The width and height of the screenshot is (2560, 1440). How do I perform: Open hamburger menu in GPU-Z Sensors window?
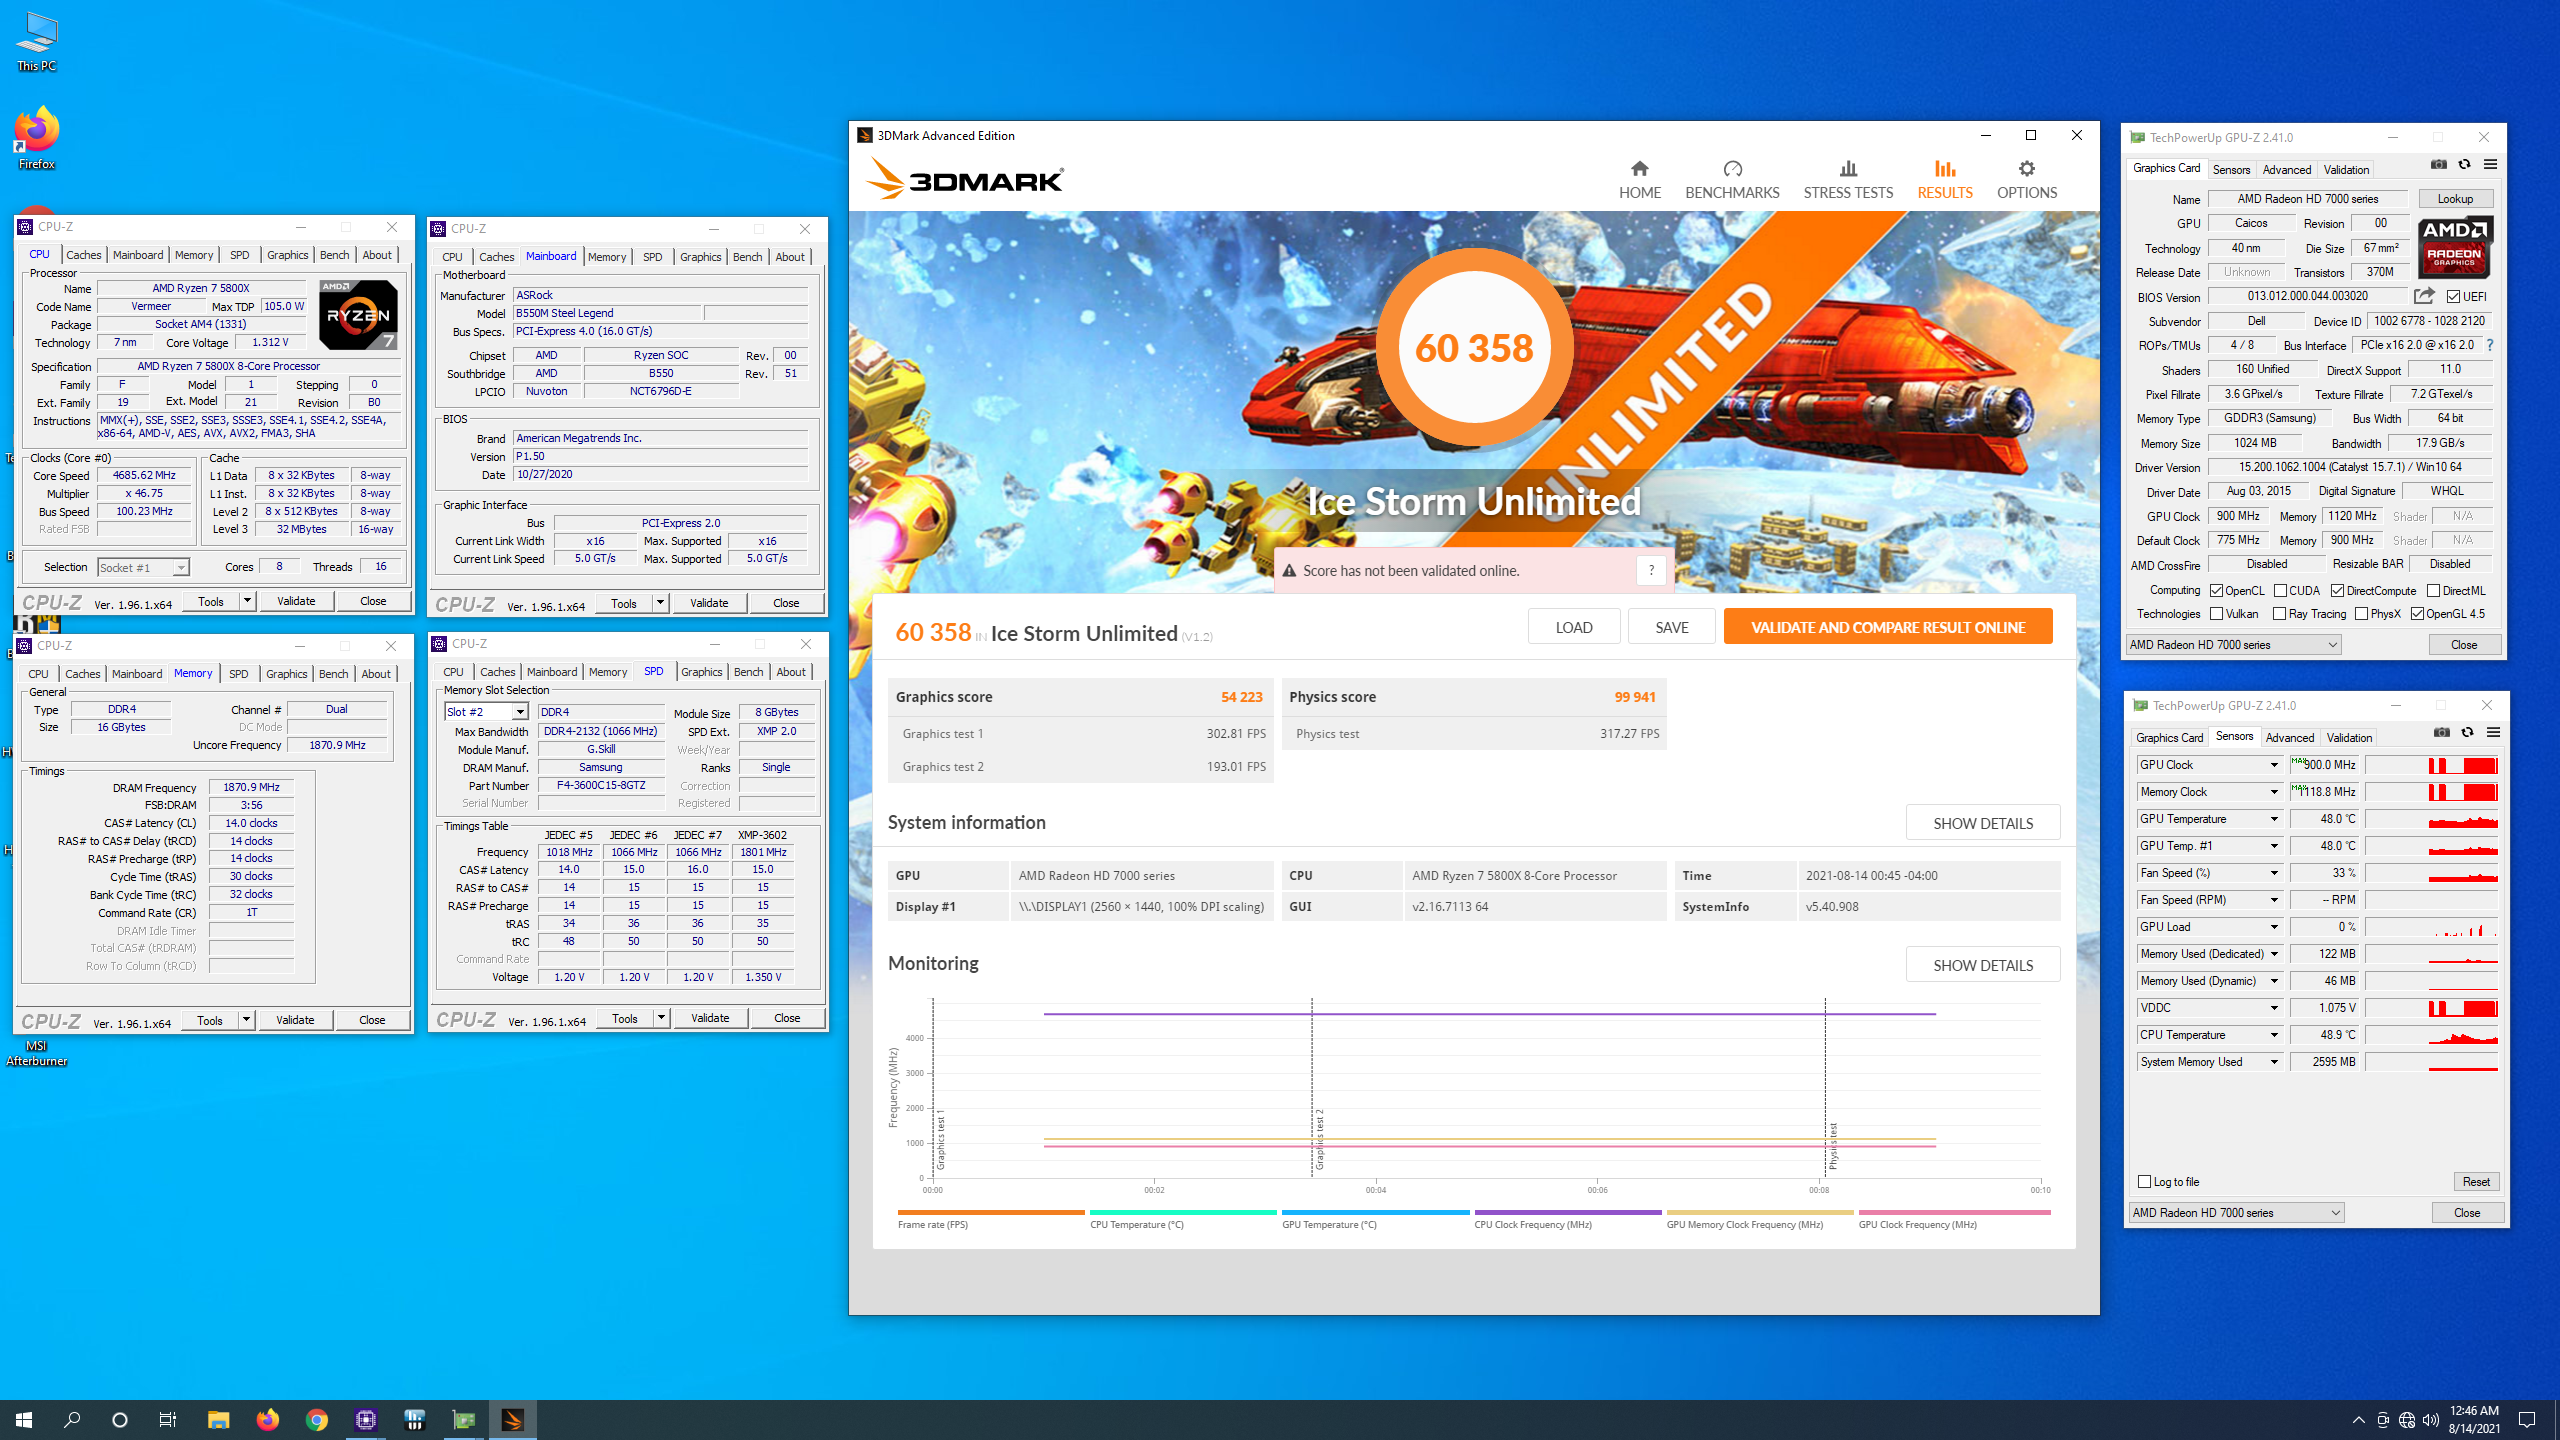click(x=2494, y=733)
